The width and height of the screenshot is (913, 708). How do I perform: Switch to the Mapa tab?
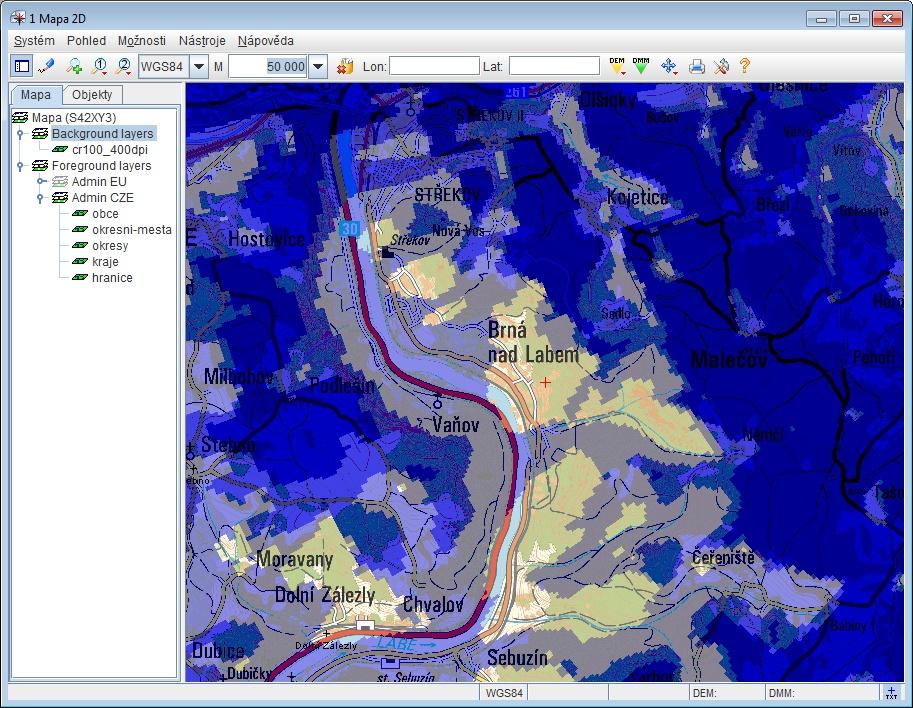pos(36,95)
